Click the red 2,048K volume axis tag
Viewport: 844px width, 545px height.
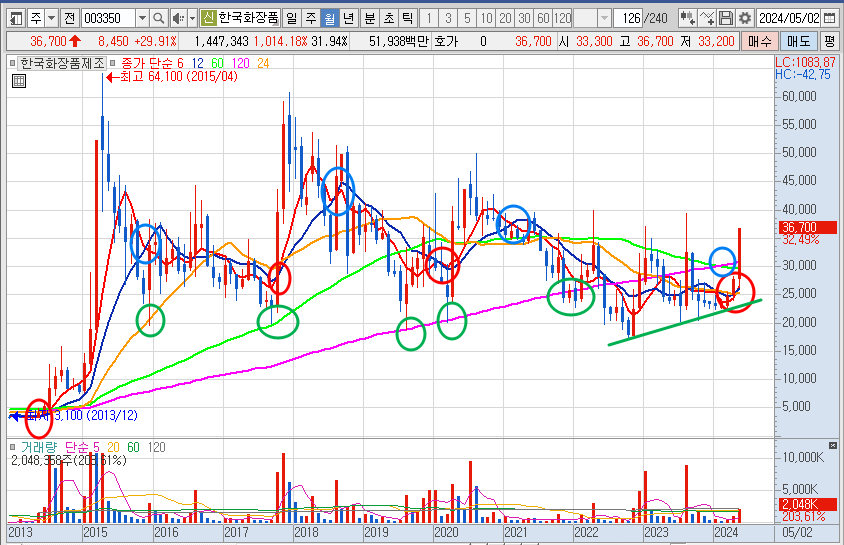(x=807, y=505)
